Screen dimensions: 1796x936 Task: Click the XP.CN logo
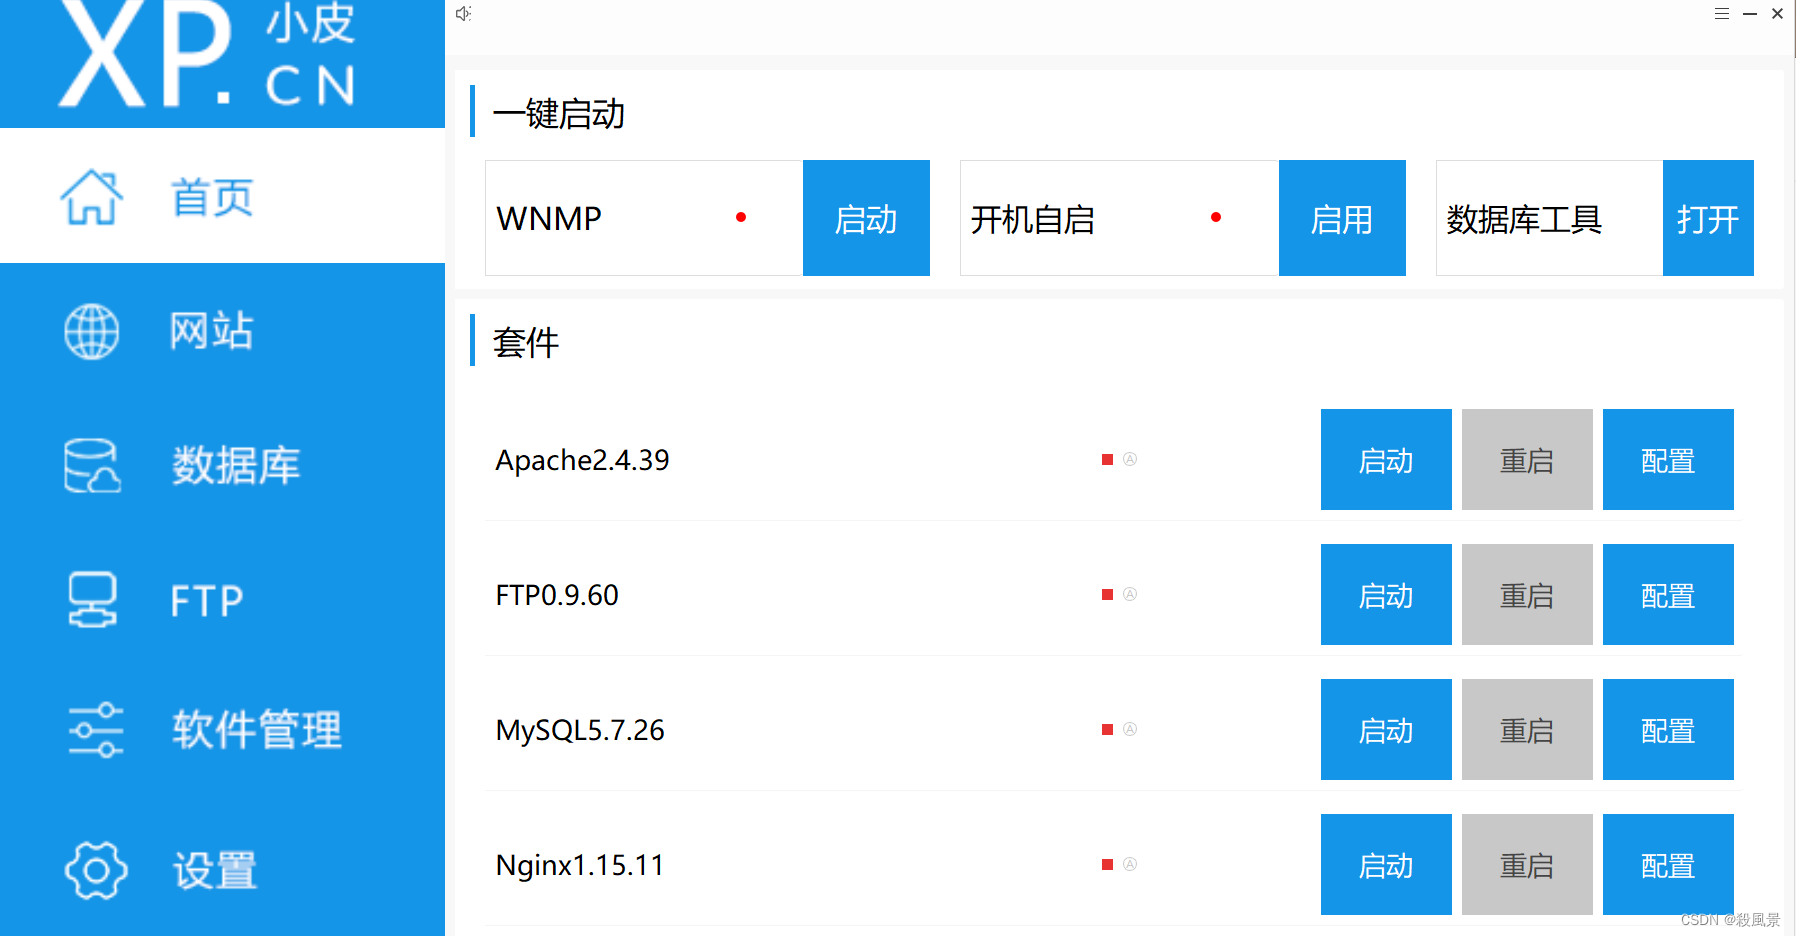click(x=207, y=52)
